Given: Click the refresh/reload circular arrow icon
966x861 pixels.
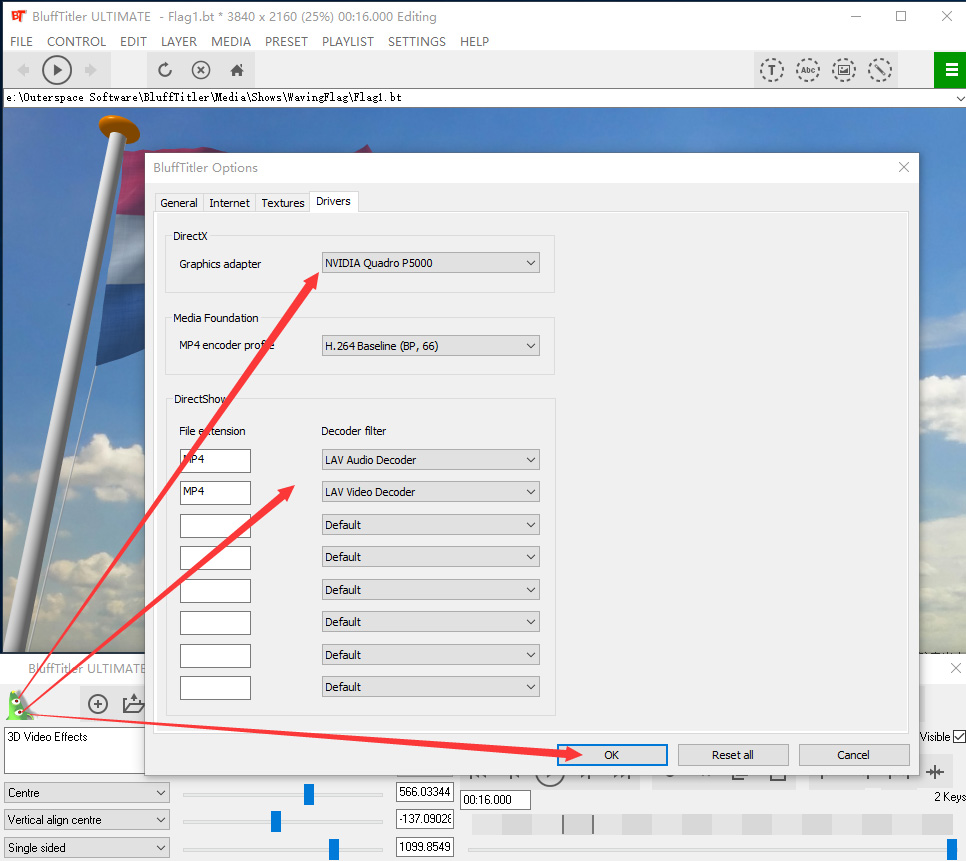Looking at the screenshot, I should (164, 70).
